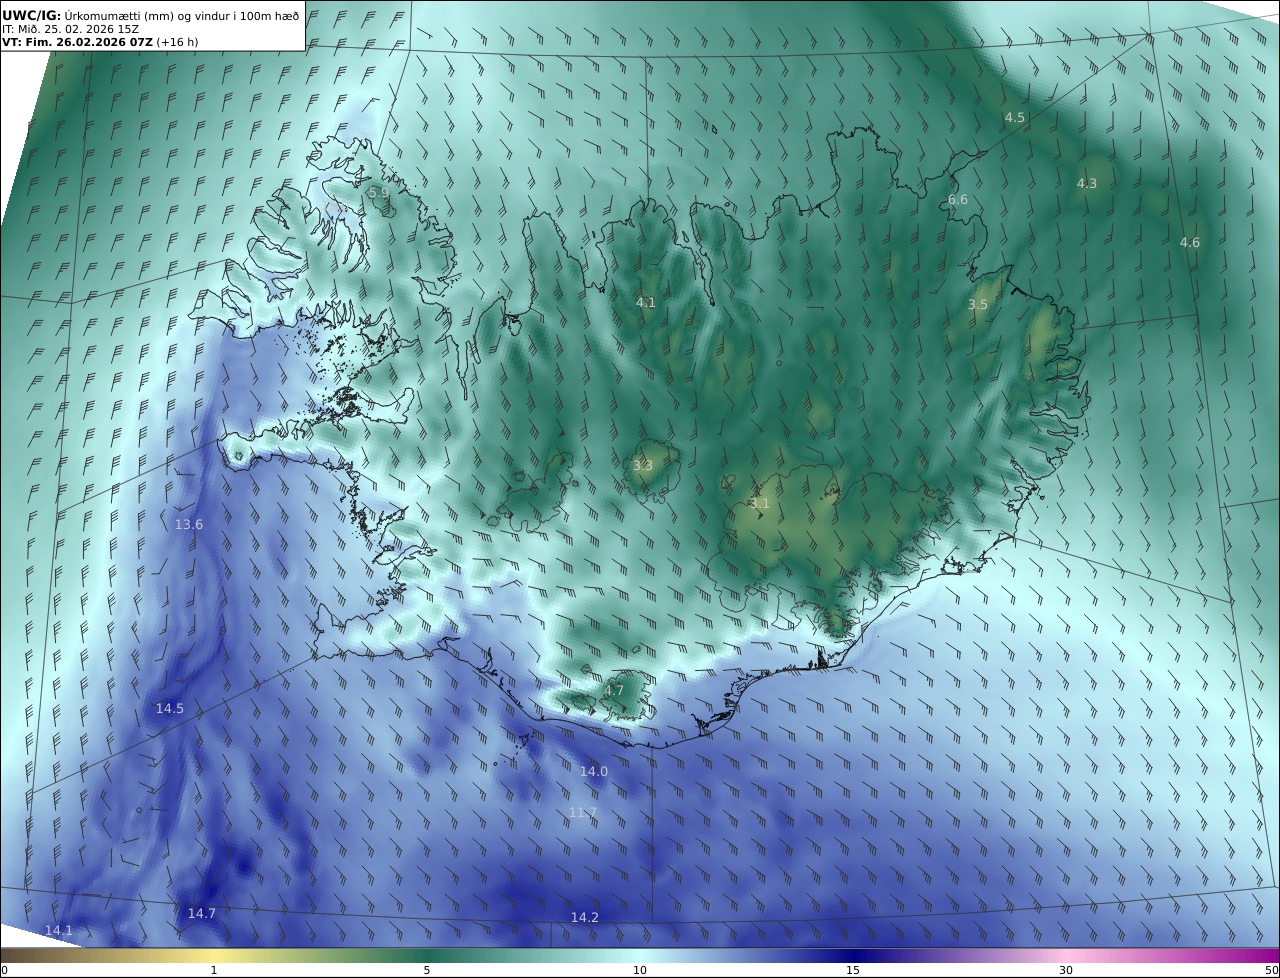Click the 5 tick on the color scale
The width and height of the screenshot is (1280, 978).
pyautogui.click(x=427, y=970)
